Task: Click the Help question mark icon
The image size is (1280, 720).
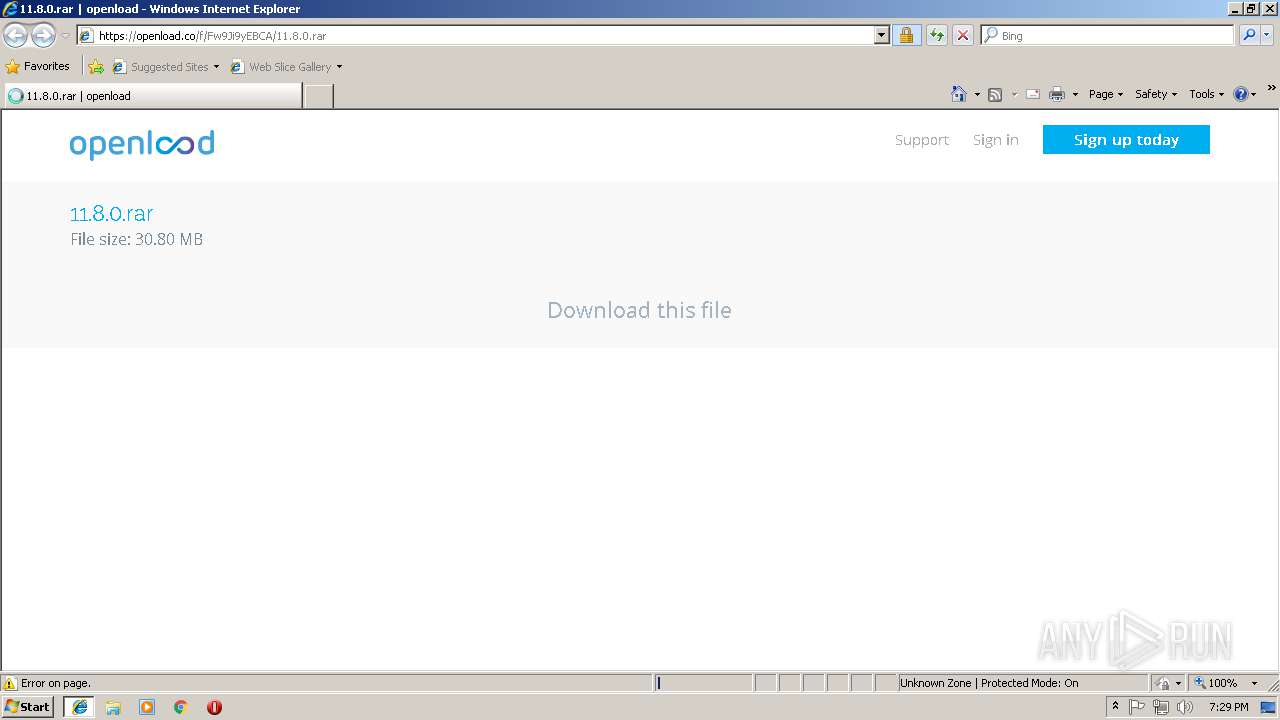Action: coord(1241,94)
